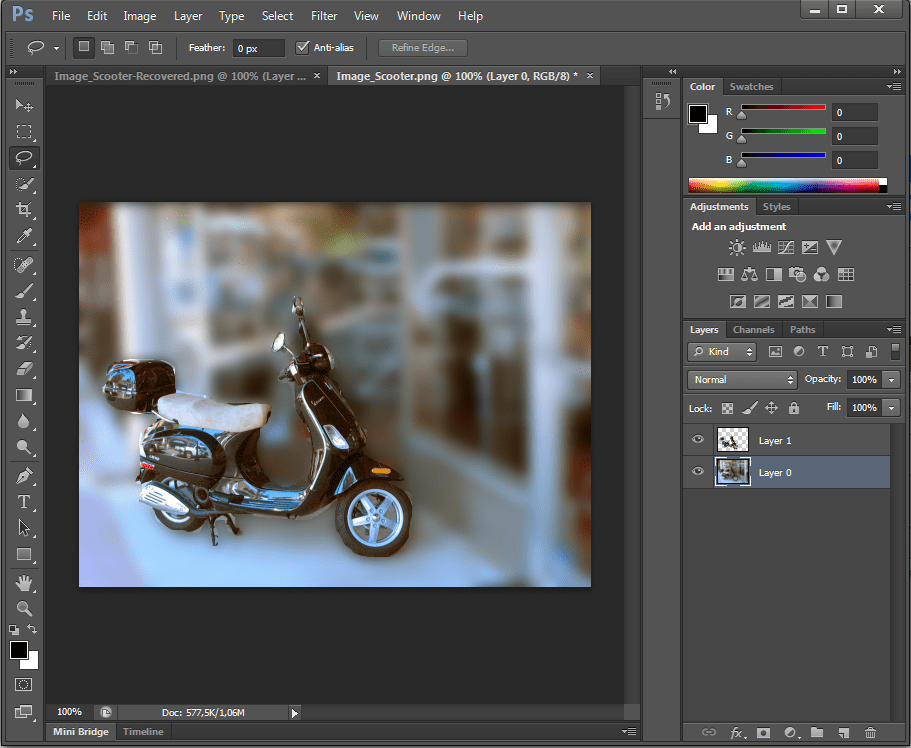Viewport: 911px width, 748px height.
Task: Click the Feather input field
Action: (x=258, y=48)
